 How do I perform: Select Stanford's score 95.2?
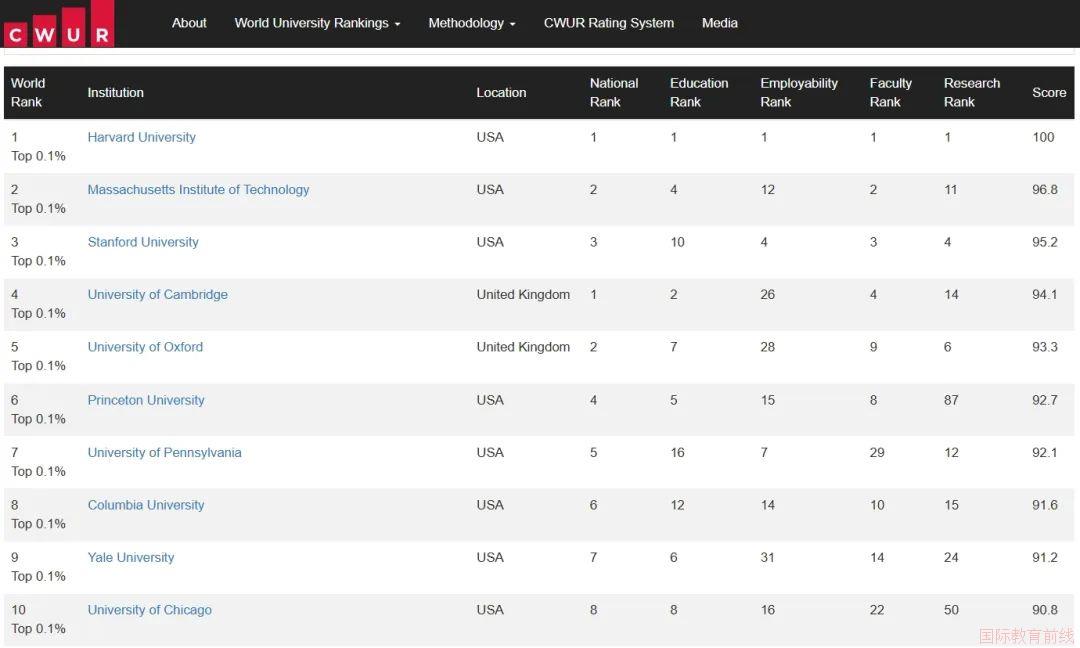click(1044, 242)
